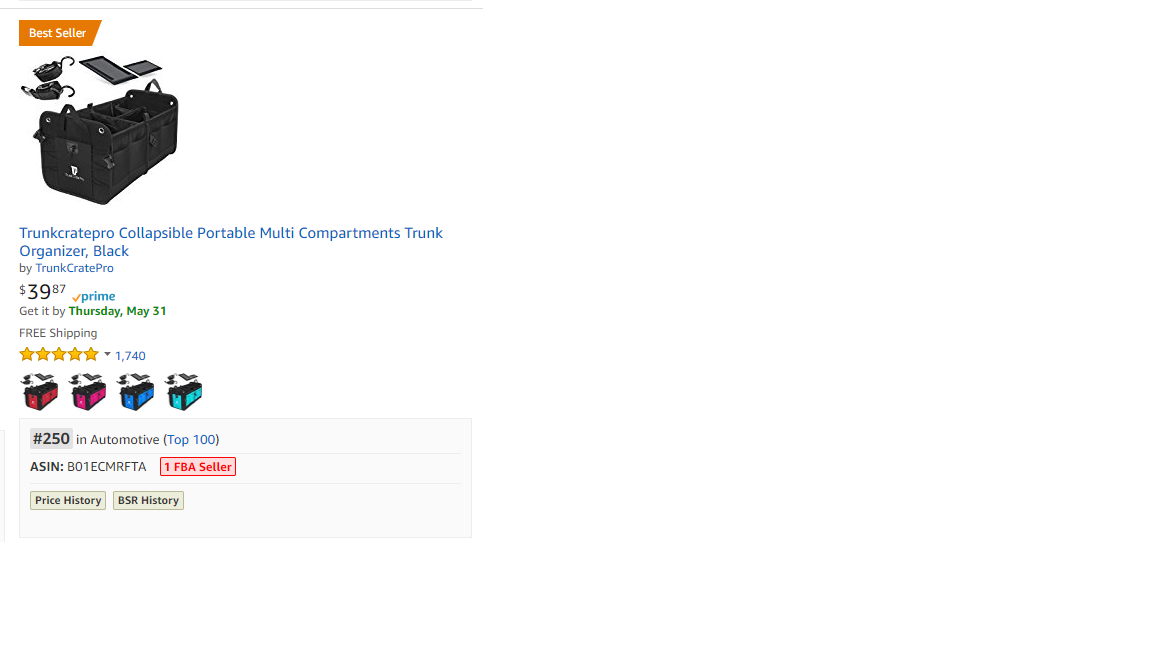Screen dimensions: 1152x648
Task: Visit the TrunkCratePro brand link
Action: pos(74,268)
